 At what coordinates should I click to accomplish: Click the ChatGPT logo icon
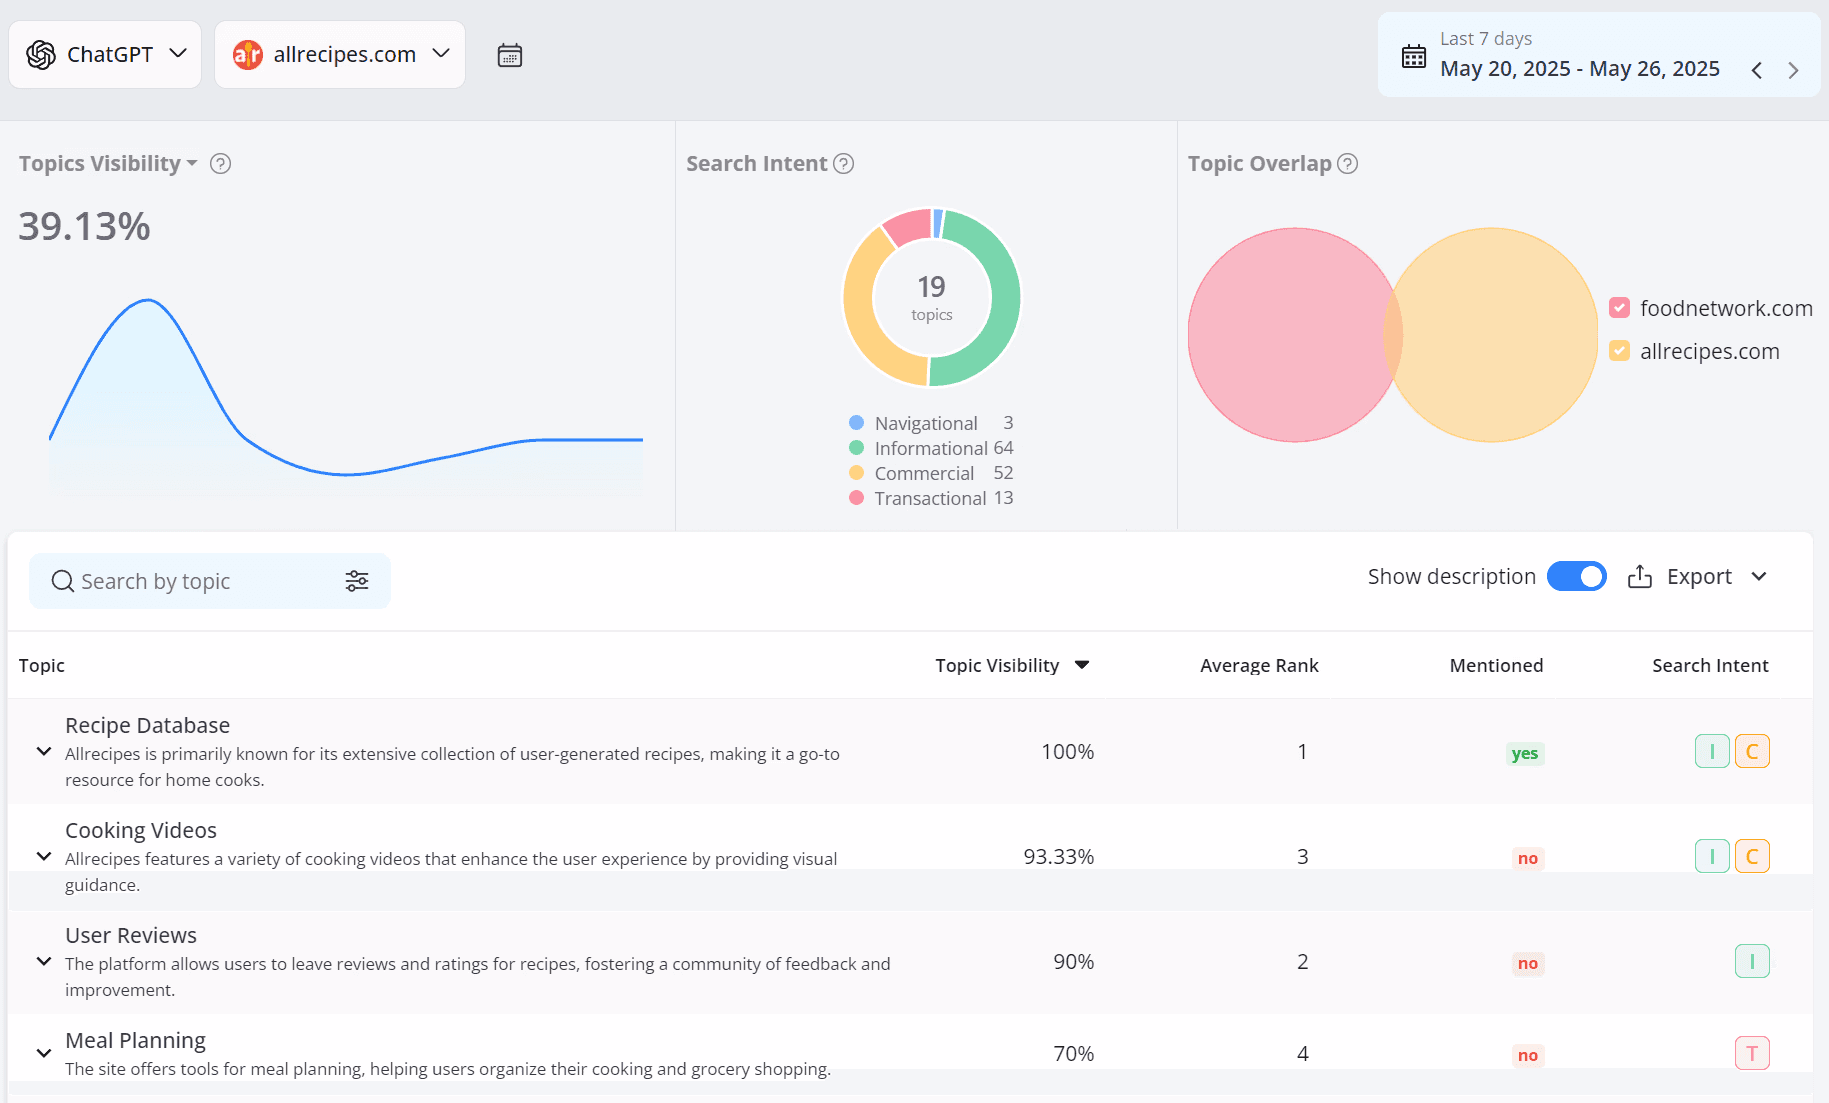coord(41,54)
